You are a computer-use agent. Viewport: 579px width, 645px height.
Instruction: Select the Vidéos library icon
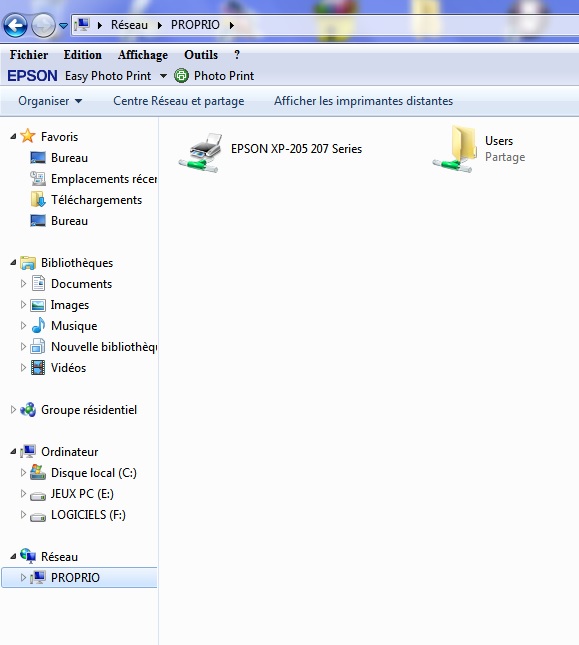tap(38, 368)
